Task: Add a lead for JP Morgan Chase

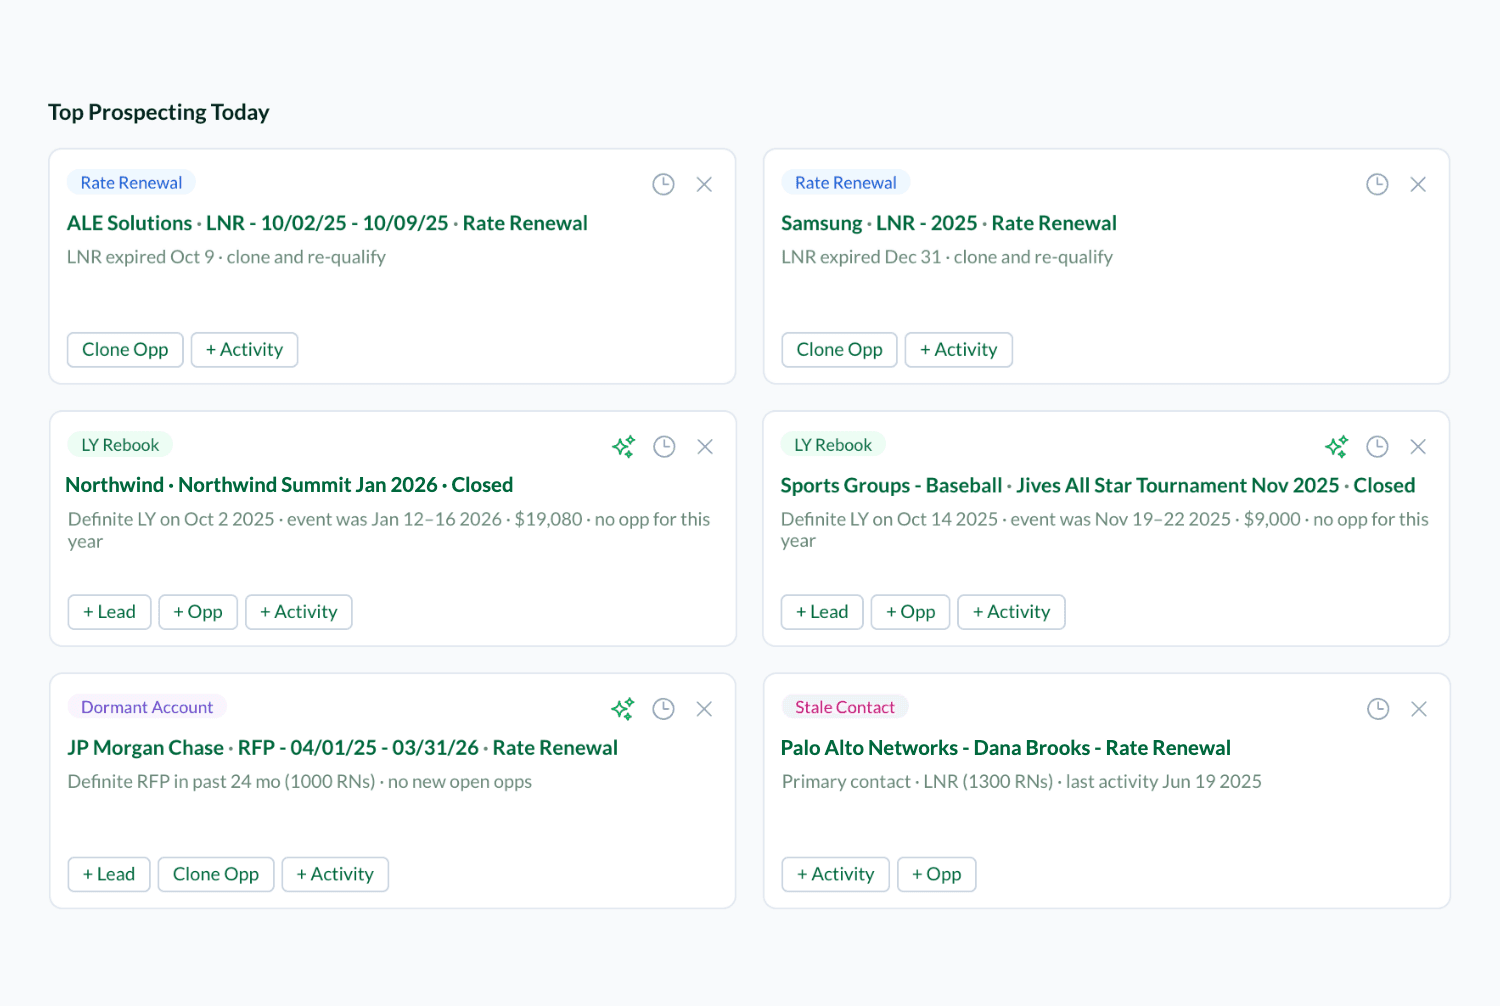Action: 109,874
